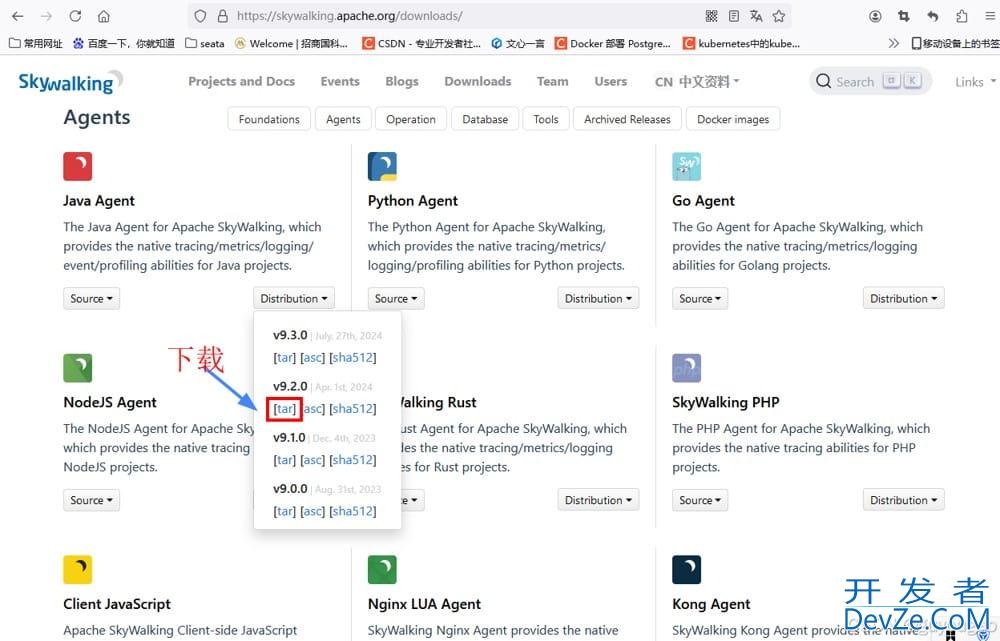The image size is (1000, 641).
Task: Jump to the Foundations section
Action: (269, 119)
